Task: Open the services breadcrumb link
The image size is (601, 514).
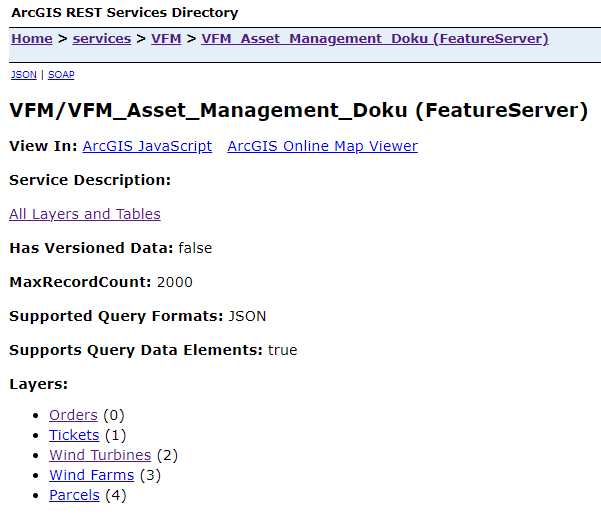Action: point(101,39)
